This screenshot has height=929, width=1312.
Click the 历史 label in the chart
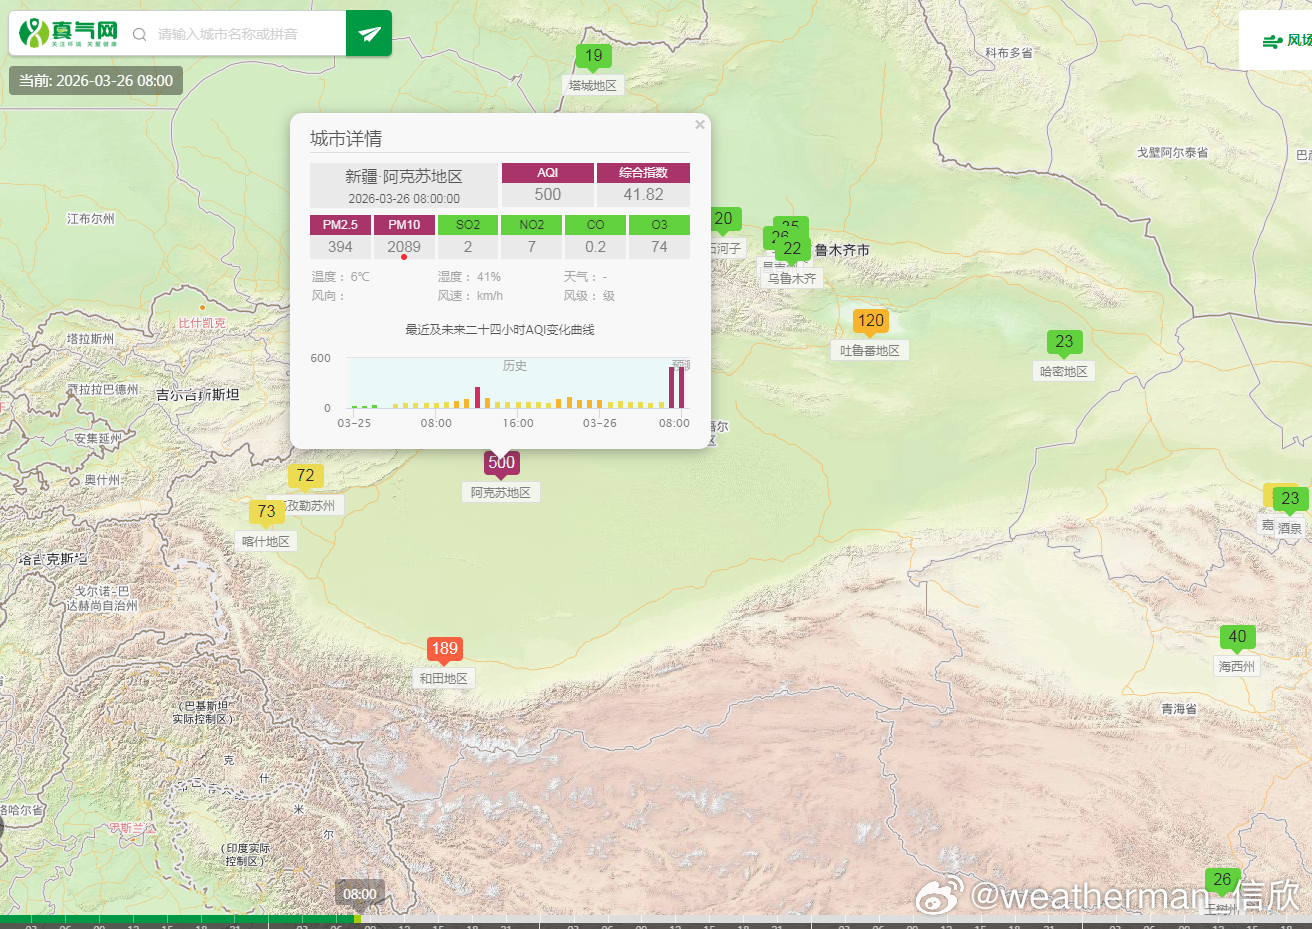[515, 366]
